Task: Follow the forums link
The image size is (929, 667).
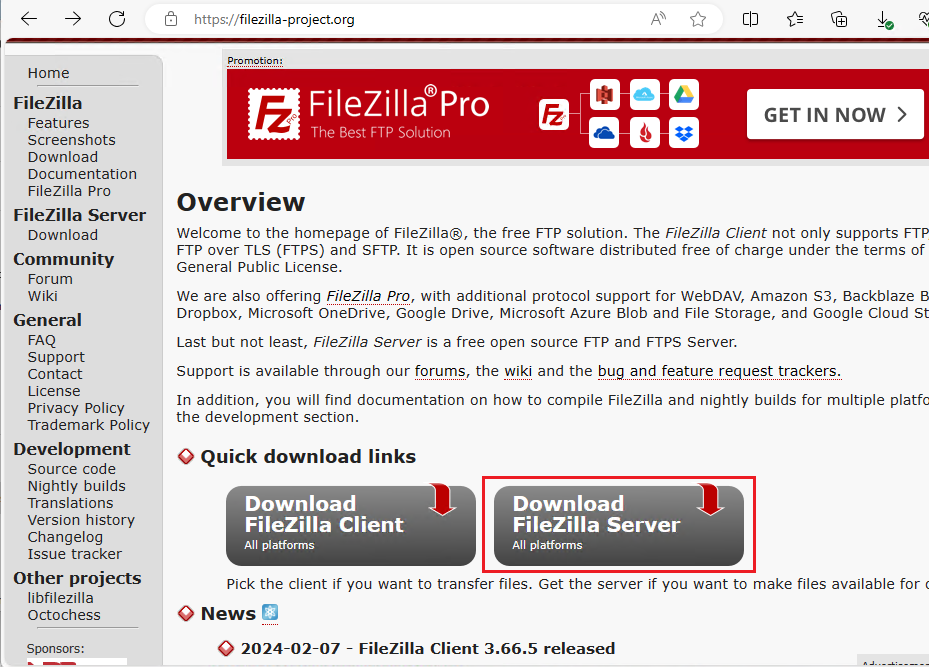Action: (x=440, y=371)
